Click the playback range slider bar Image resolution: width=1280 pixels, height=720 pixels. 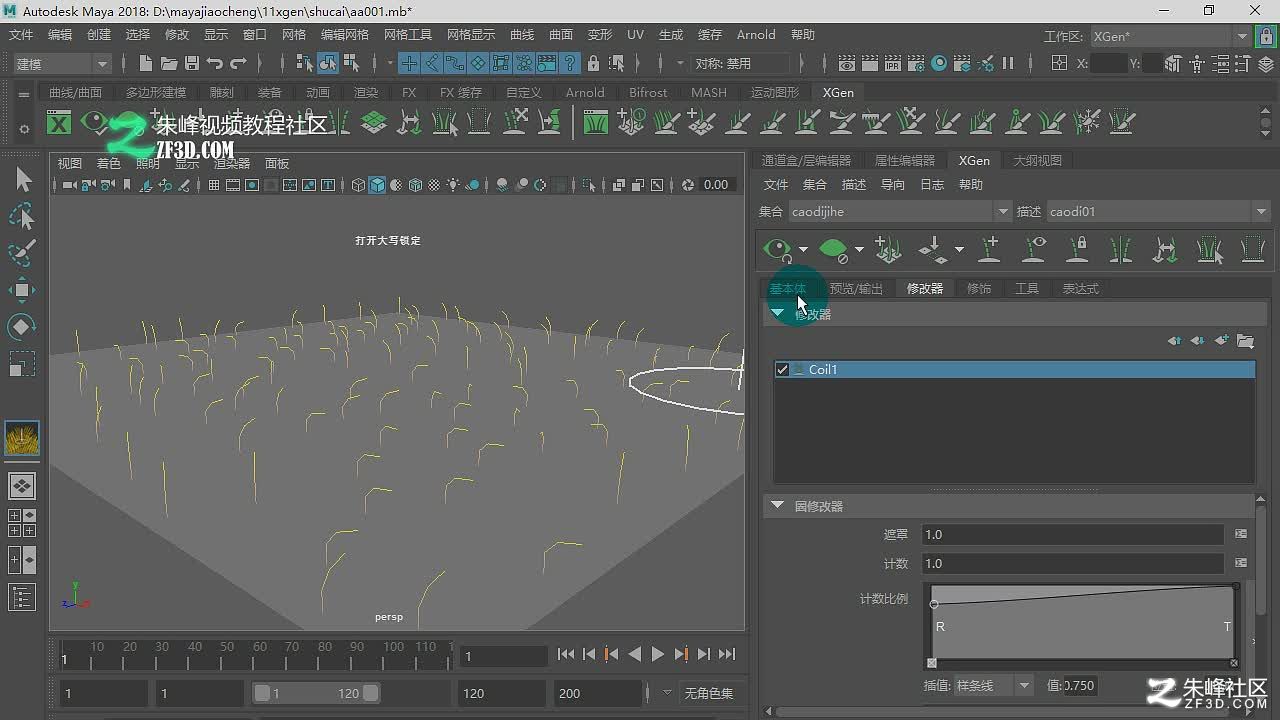pos(316,693)
